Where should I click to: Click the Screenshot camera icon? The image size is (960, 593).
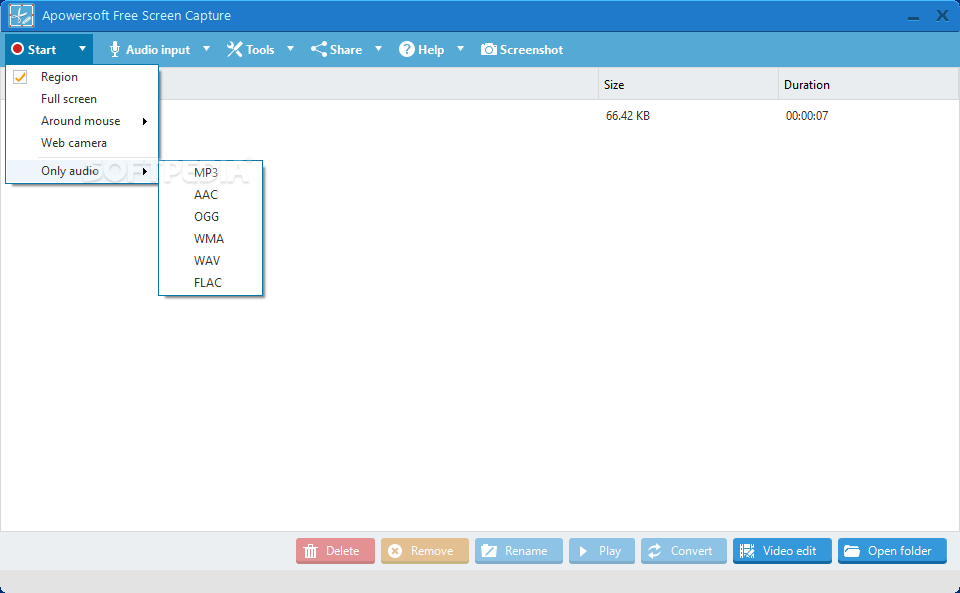[489, 50]
